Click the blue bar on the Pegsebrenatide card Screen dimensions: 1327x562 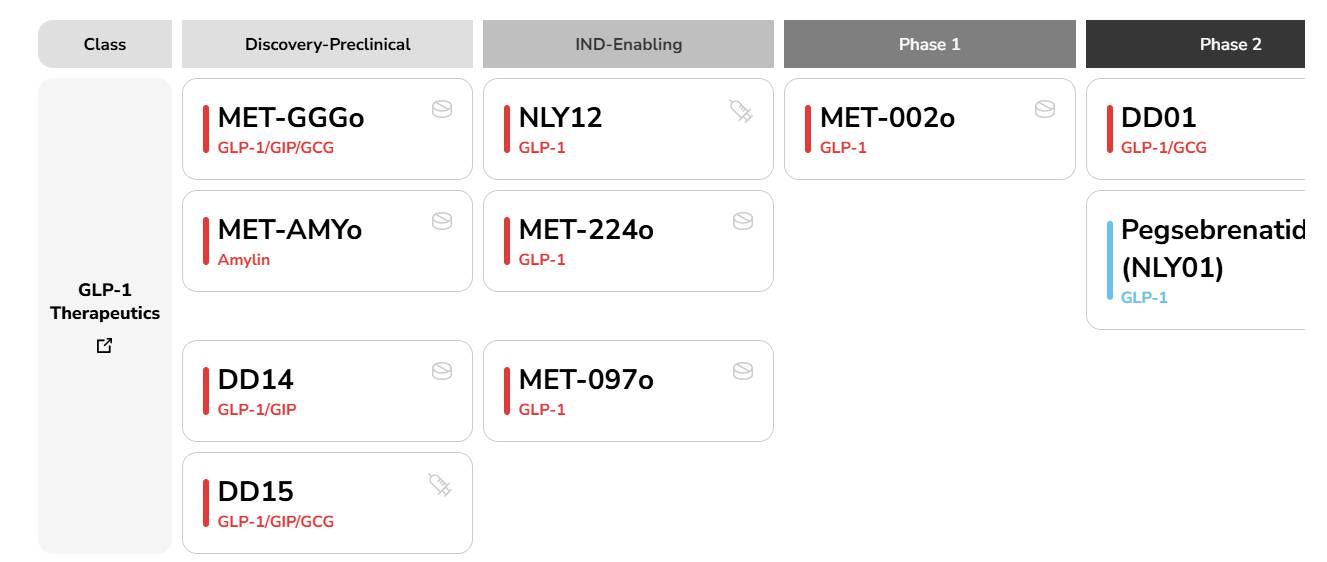[x=1110, y=260]
